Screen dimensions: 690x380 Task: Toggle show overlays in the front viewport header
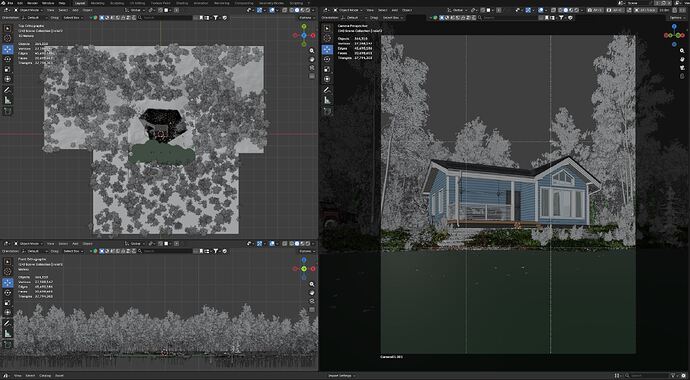272,243
